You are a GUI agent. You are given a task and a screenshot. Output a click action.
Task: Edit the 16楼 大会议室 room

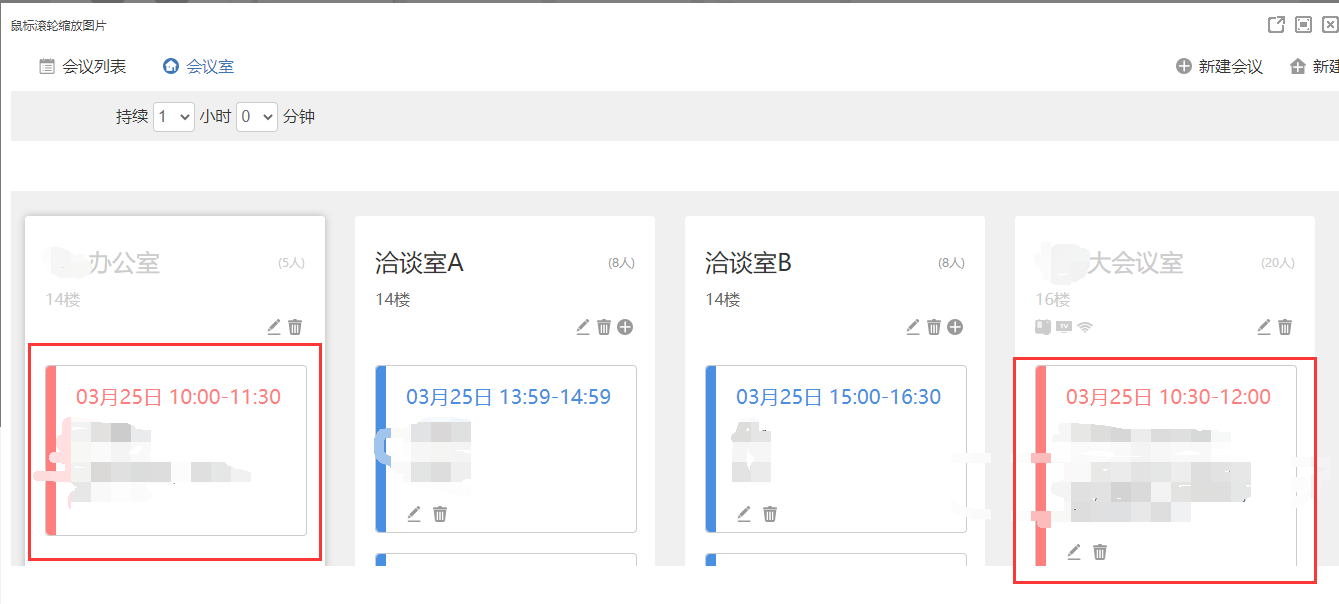pyautogui.click(x=1264, y=327)
